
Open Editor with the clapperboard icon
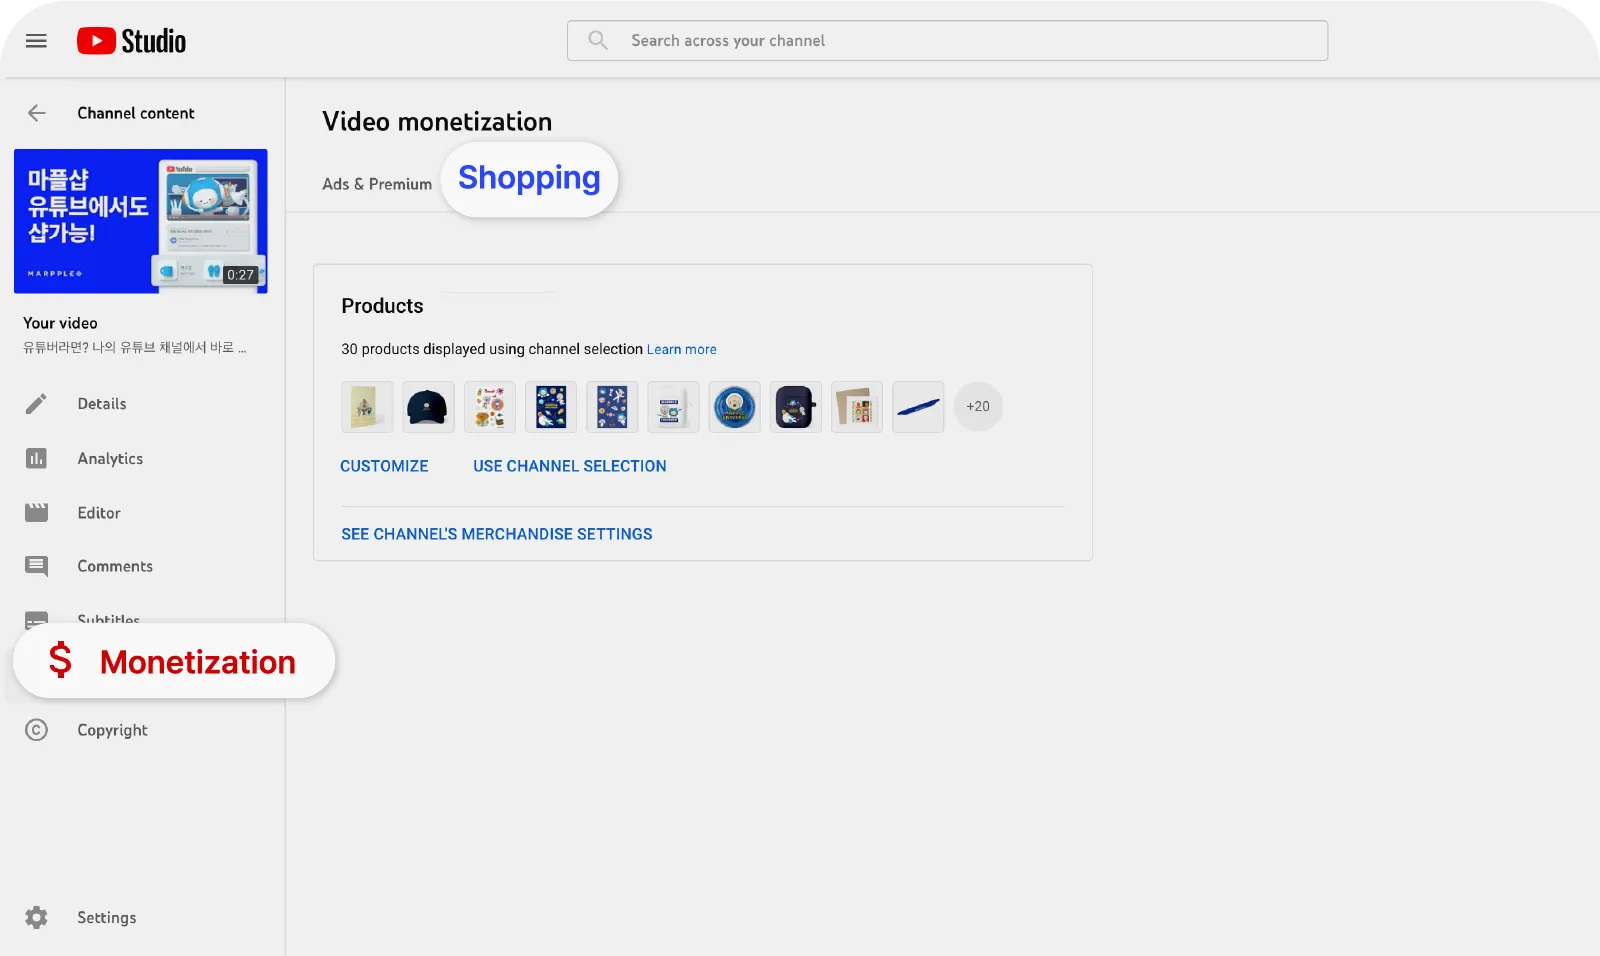(36, 513)
